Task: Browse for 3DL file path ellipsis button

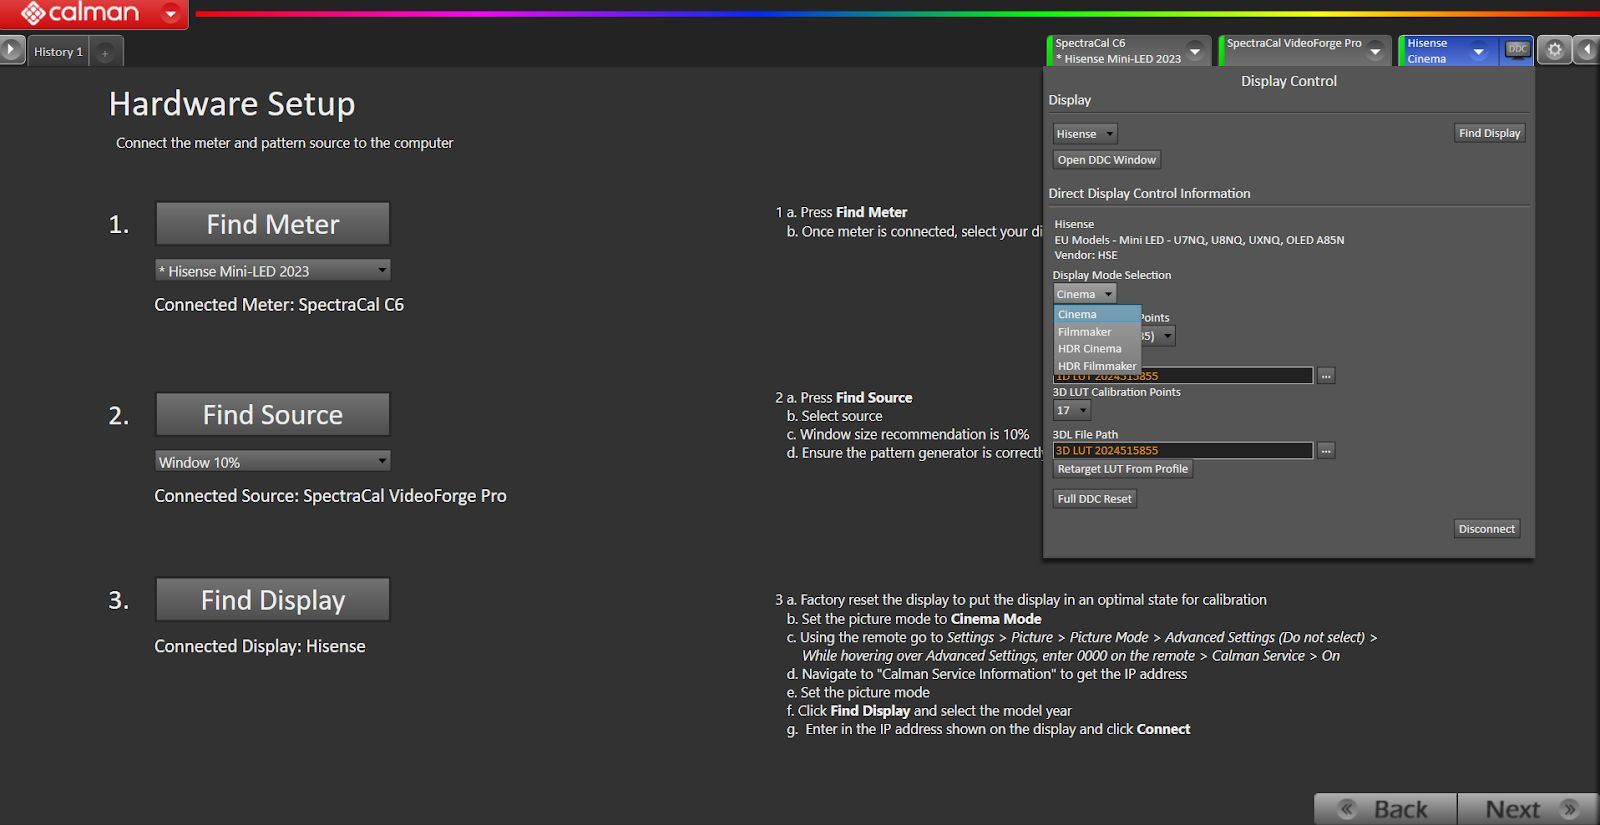Action: [x=1326, y=451]
